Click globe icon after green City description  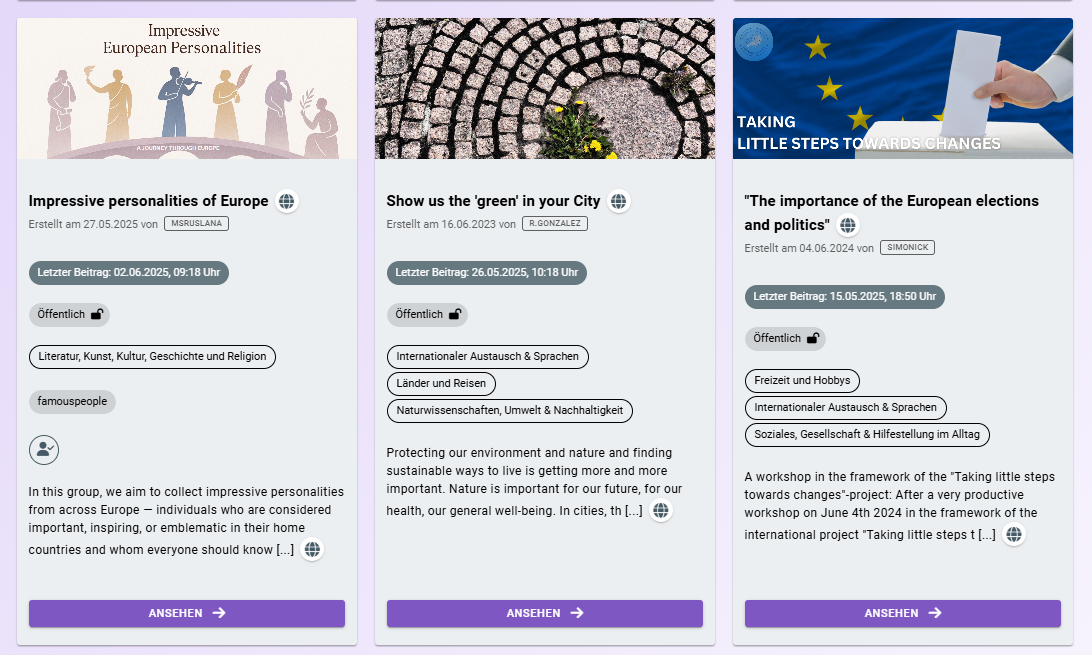point(661,511)
